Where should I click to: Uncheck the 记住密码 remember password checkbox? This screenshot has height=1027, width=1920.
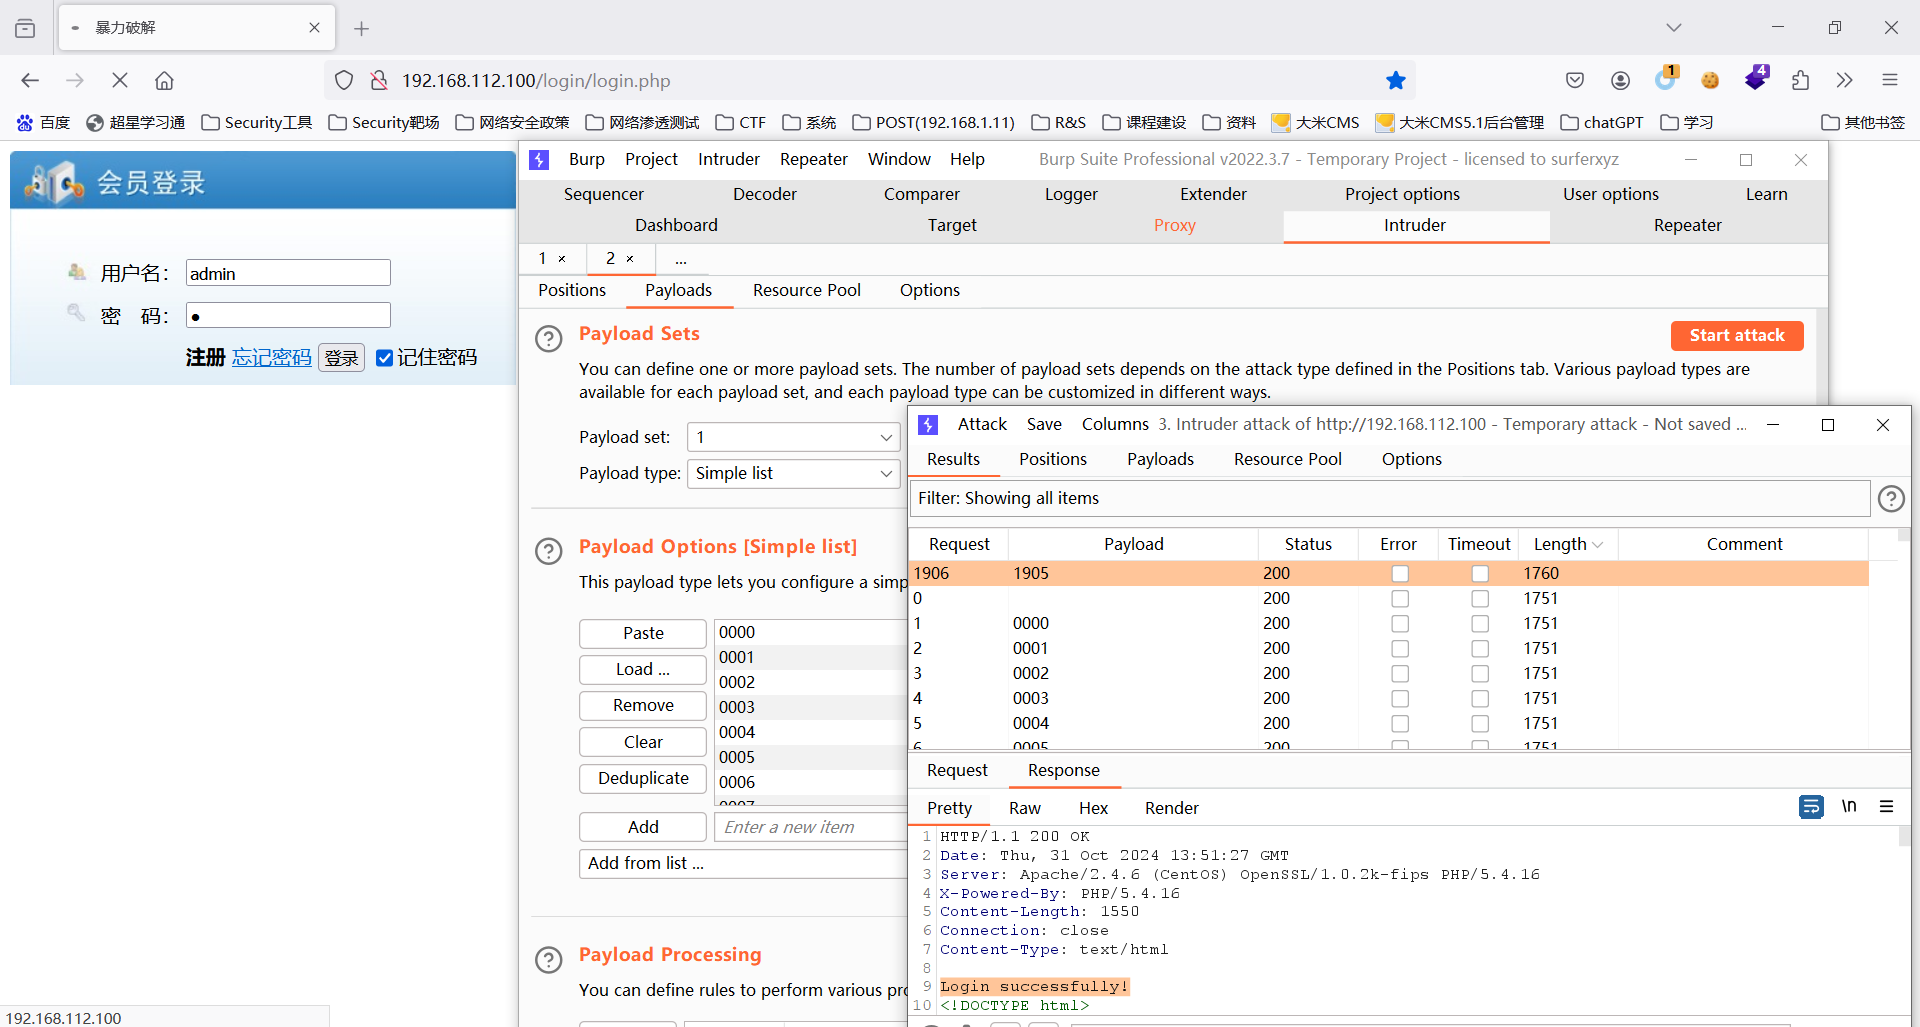[384, 358]
